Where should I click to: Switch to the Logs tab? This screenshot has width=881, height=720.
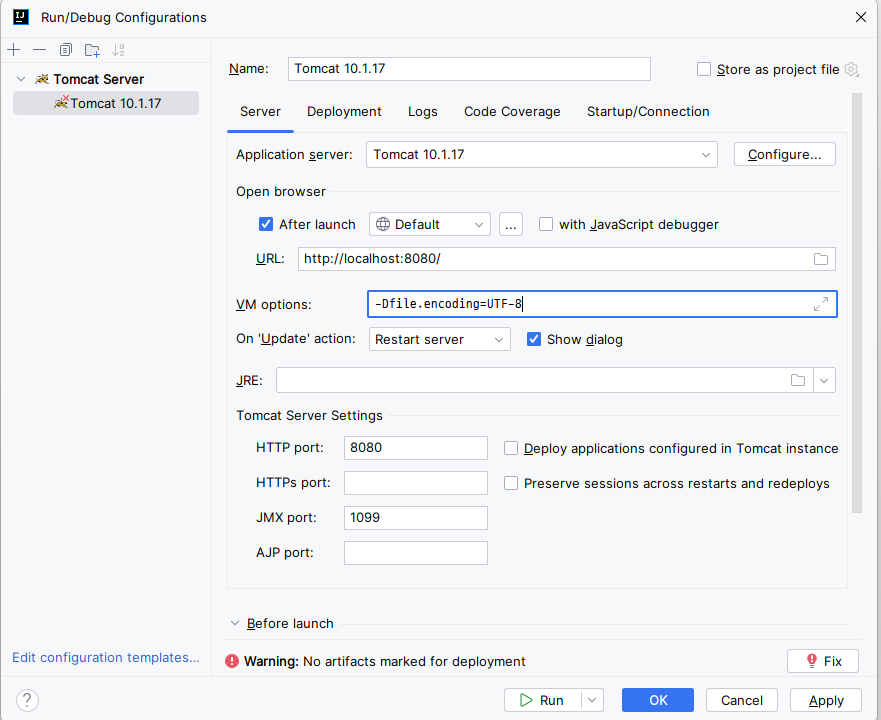click(x=423, y=111)
